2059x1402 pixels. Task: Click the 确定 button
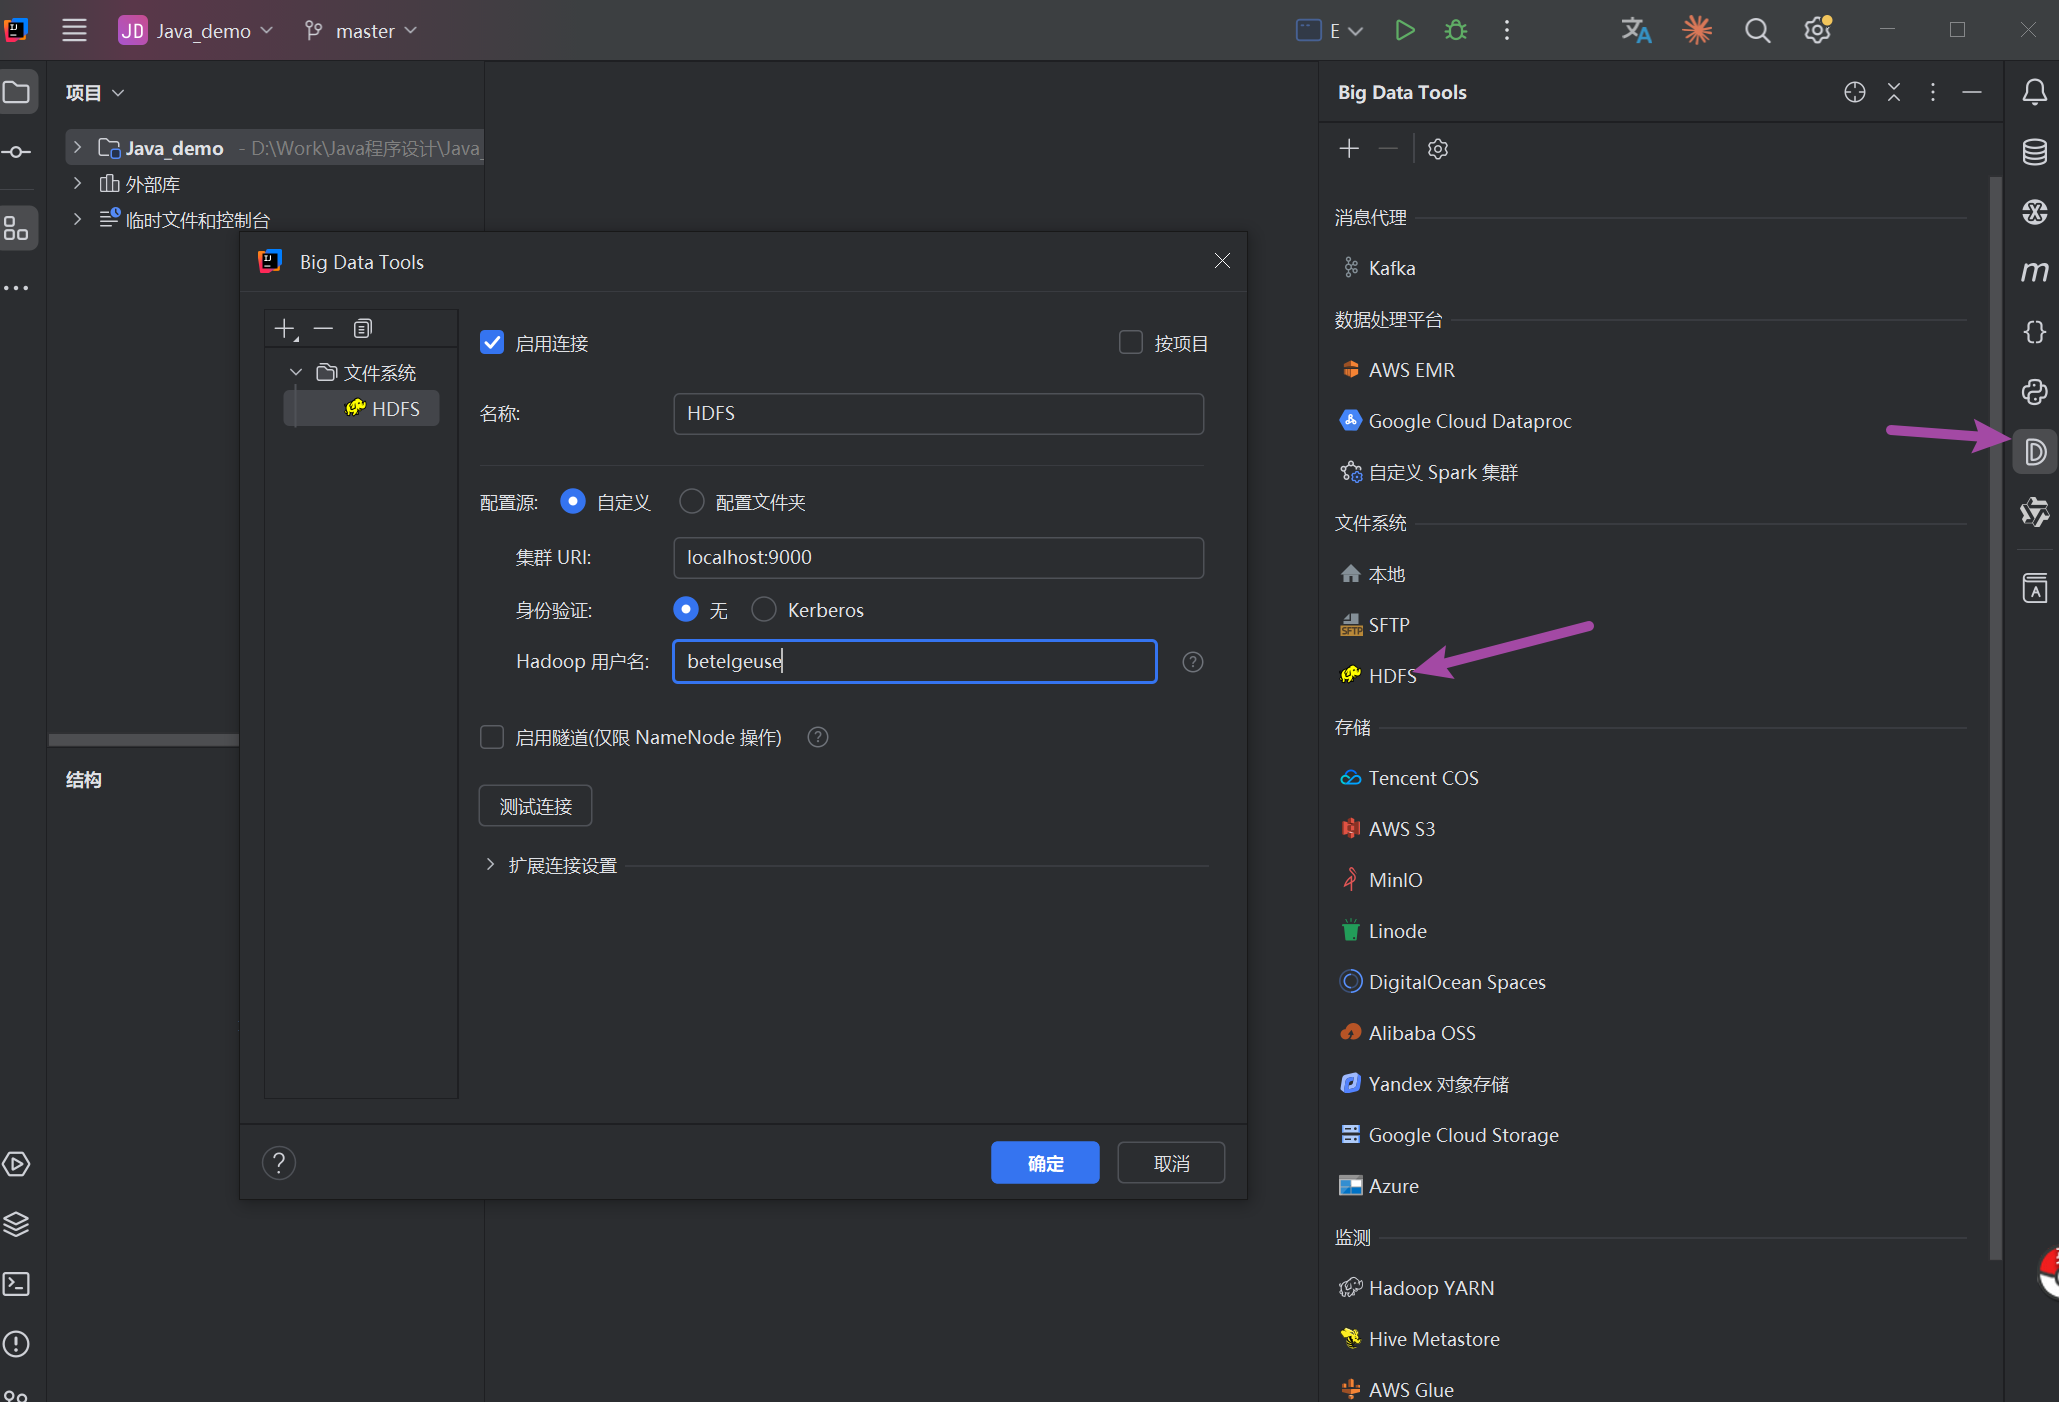tap(1045, 1163)
